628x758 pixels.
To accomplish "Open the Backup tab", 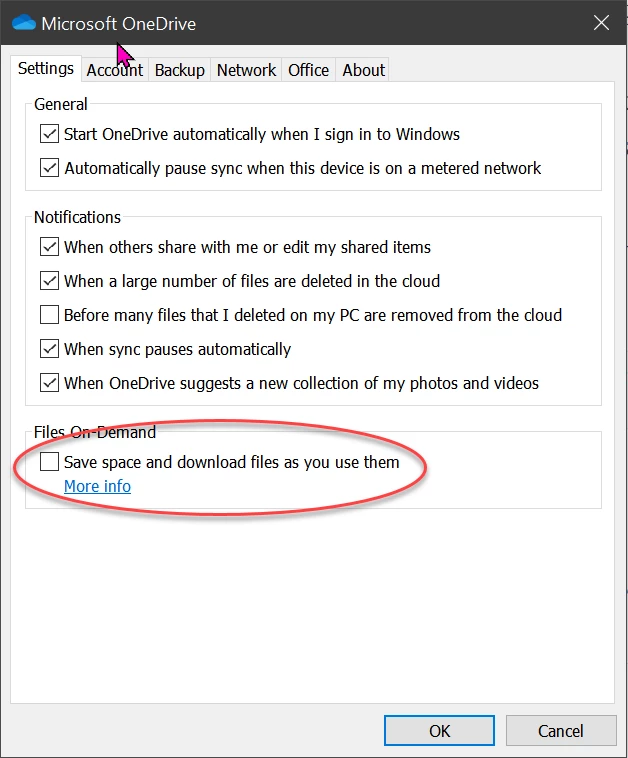I will [x=179, y=70].
